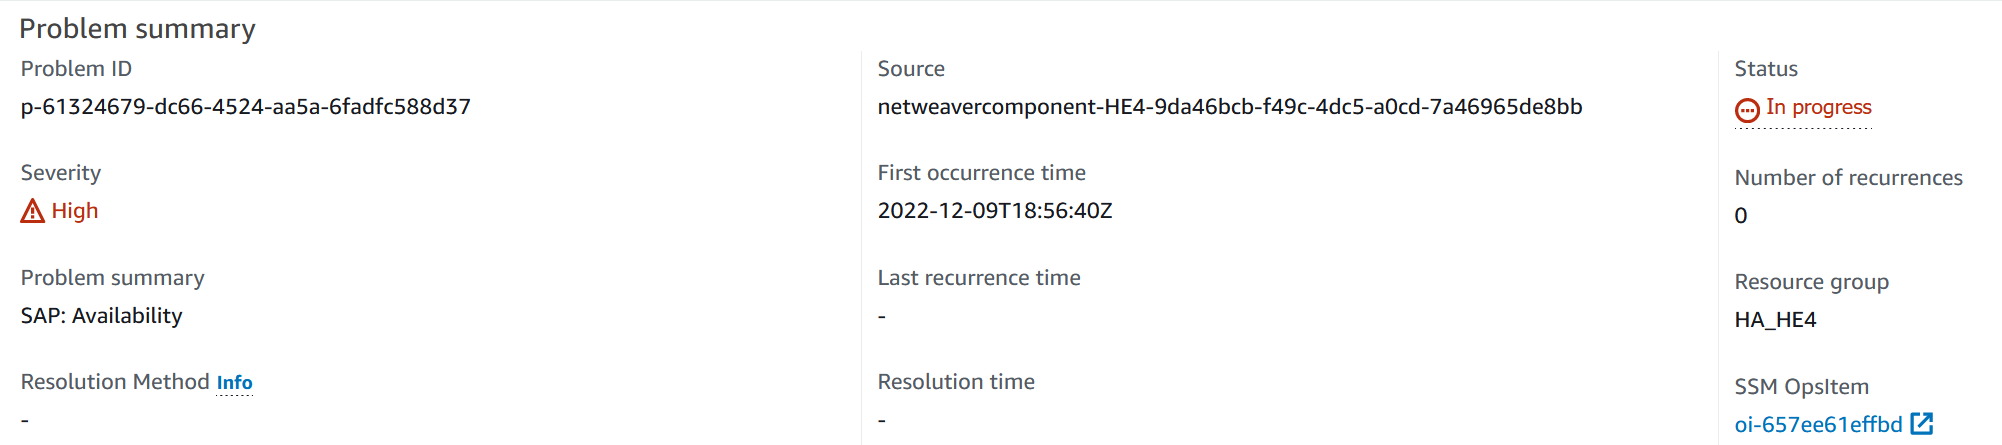Click the external link icon beside the OpsItem
The height and width of the screenshot is (445, 2002).
pyautogui.click(x=1922, y=424)
